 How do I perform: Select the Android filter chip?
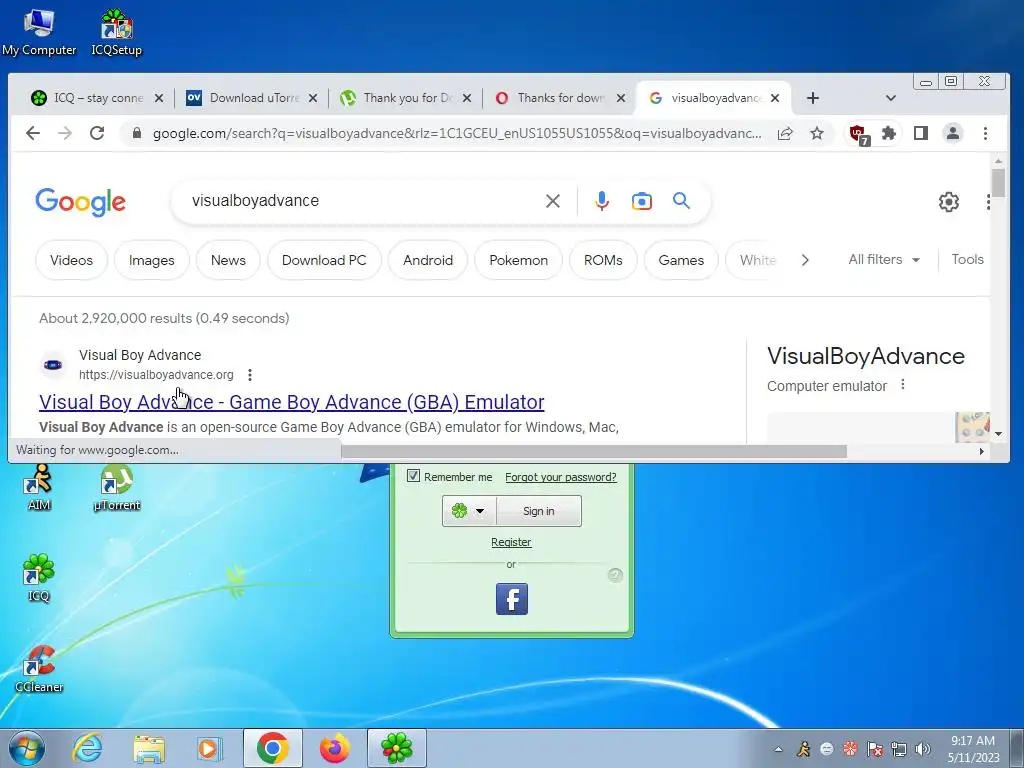(428, 260)
